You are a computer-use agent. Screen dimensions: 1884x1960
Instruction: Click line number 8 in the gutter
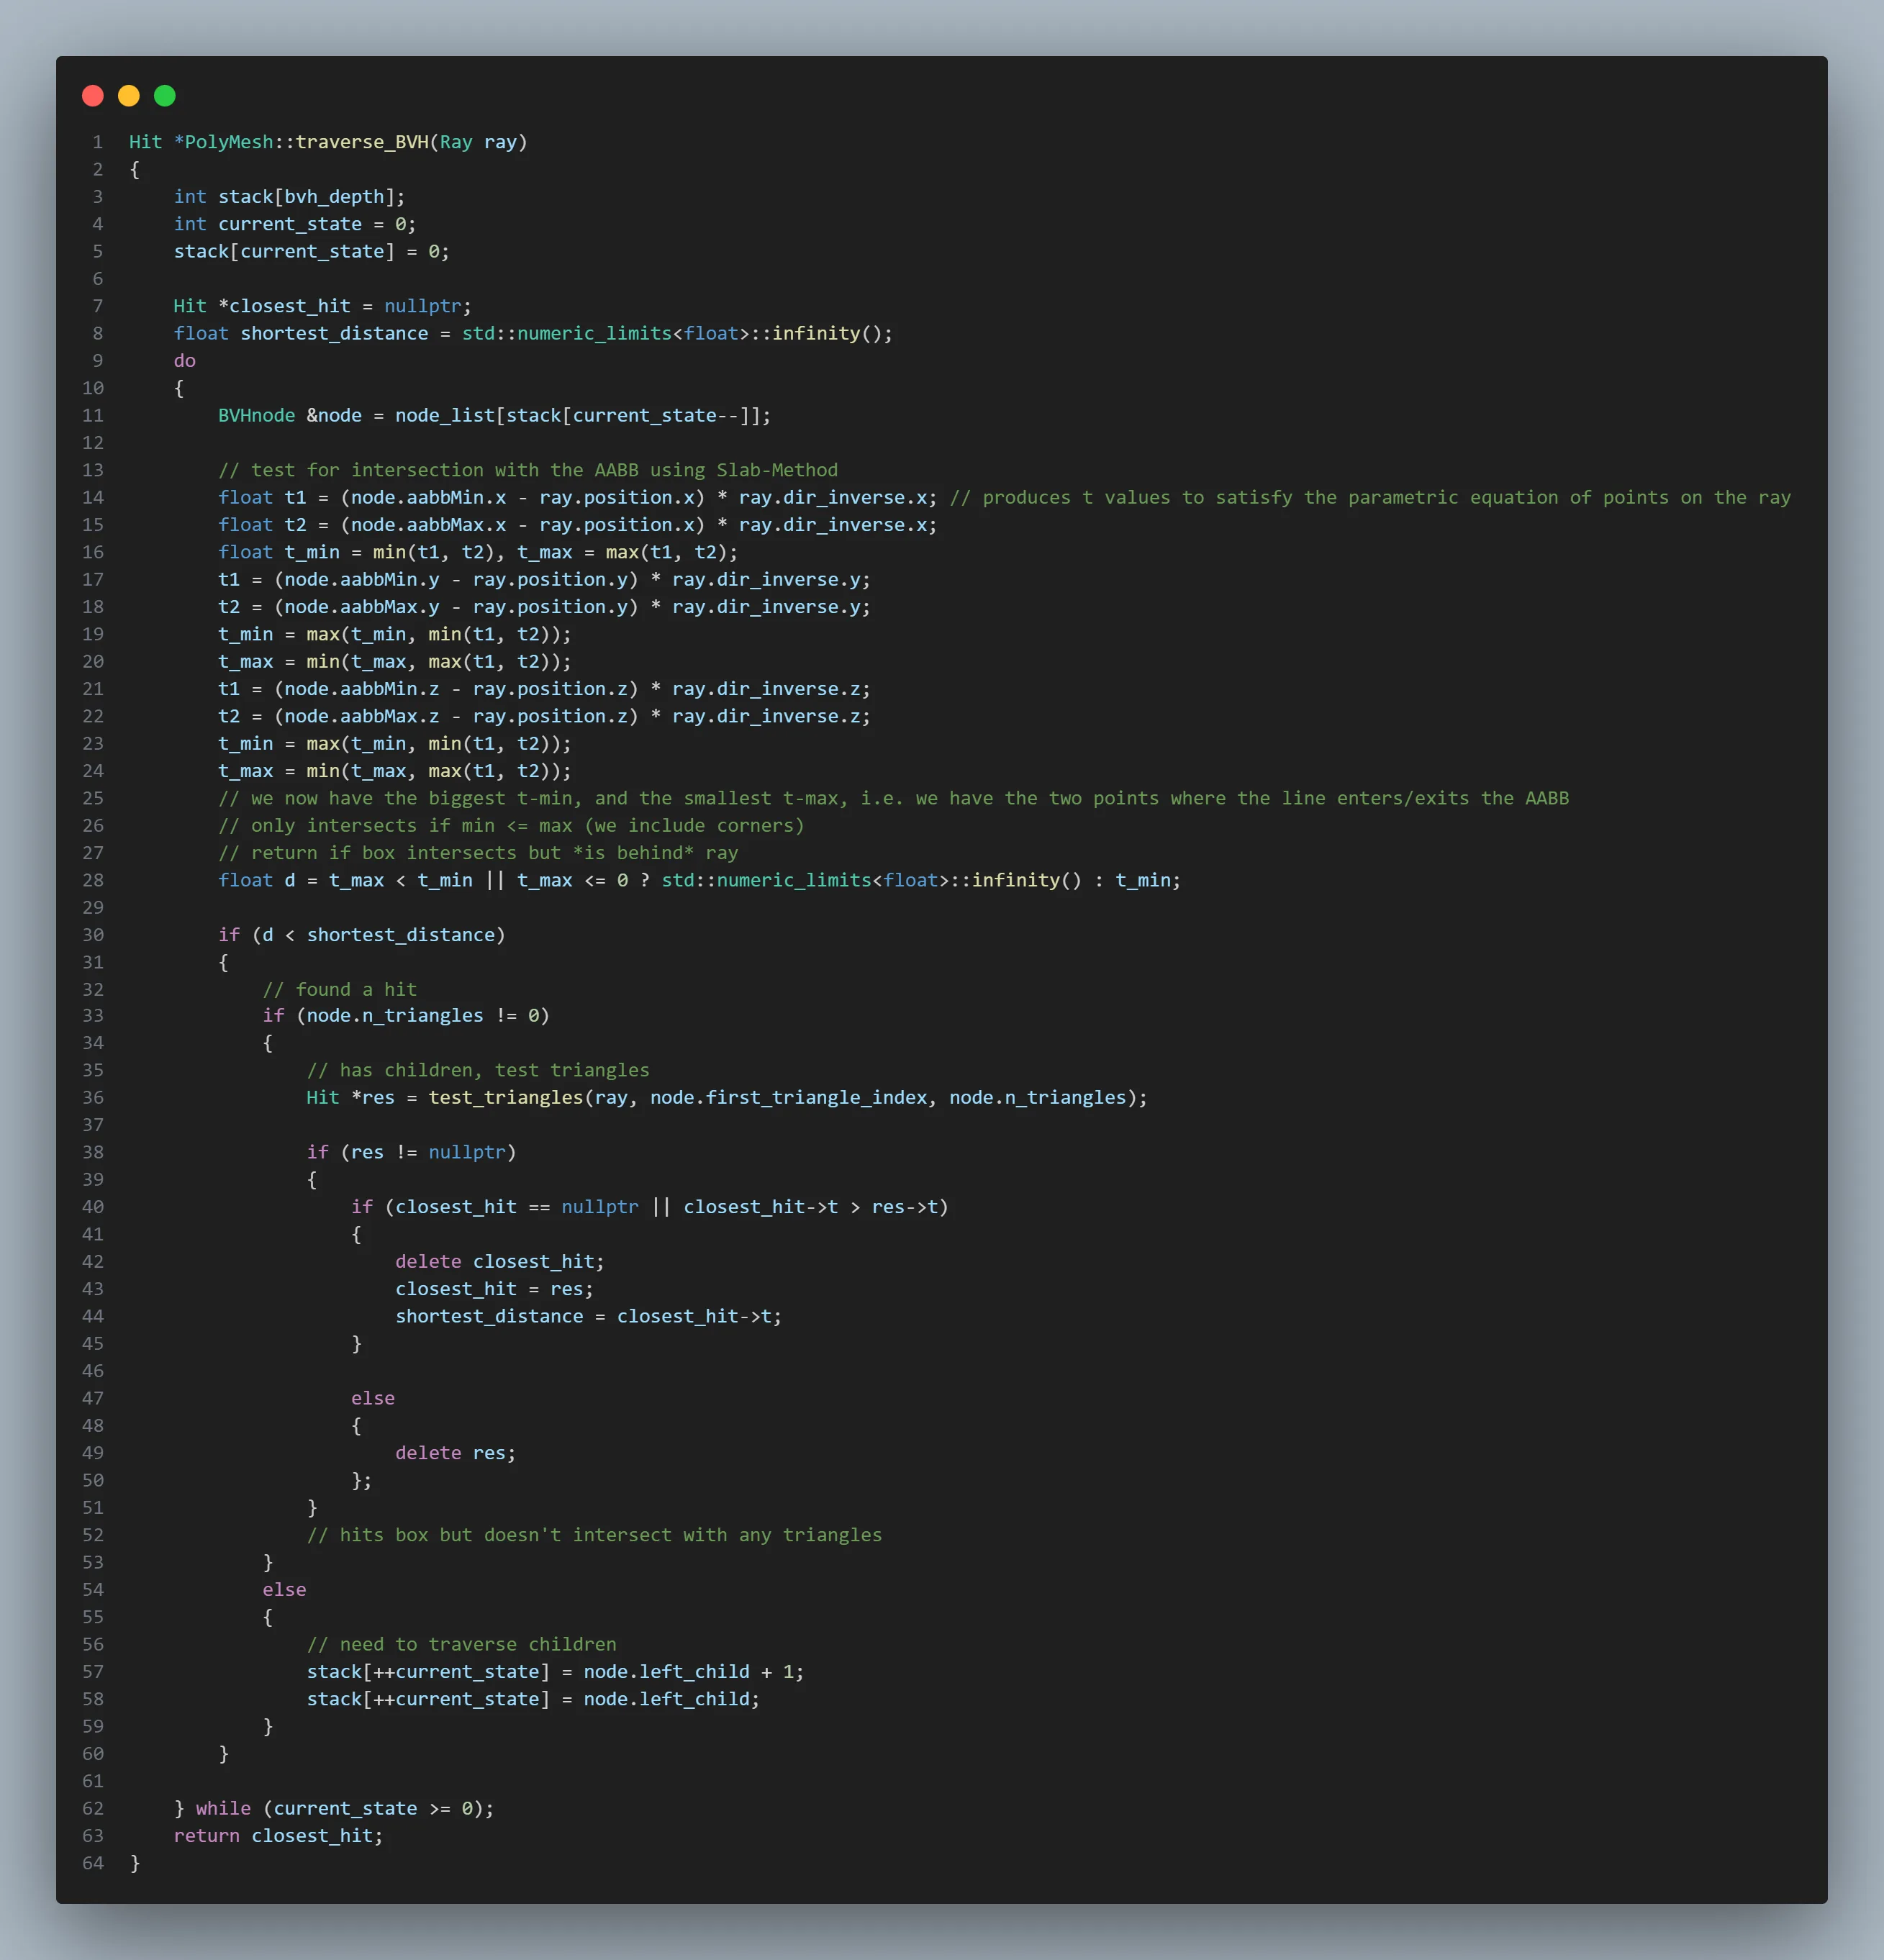[98, 333]
